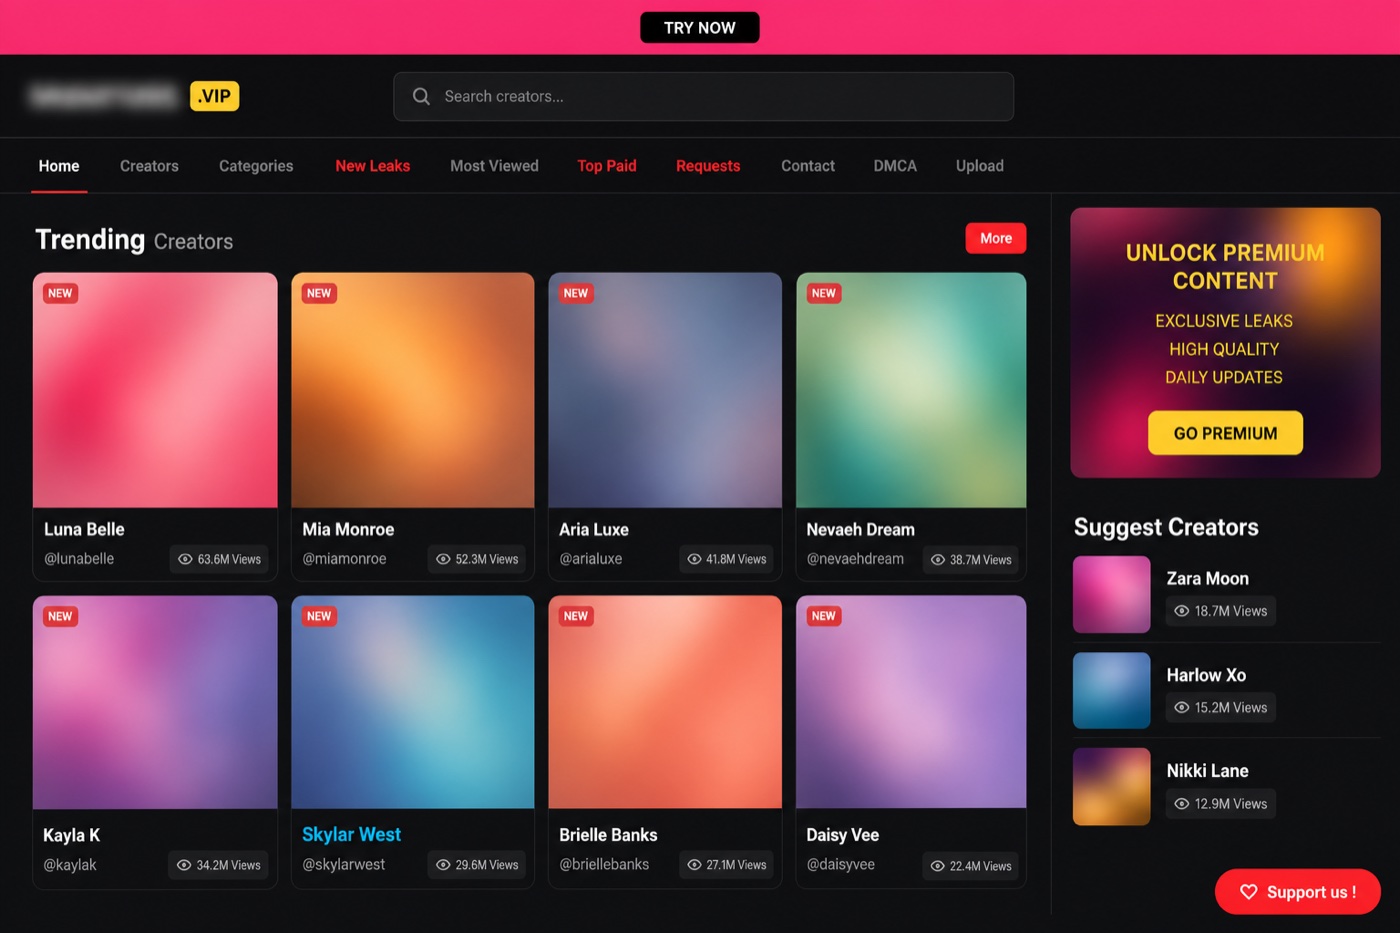Click the Support us ! button
The height and width of the screenshot is (933, 1400).
(x=1298, y=892)
